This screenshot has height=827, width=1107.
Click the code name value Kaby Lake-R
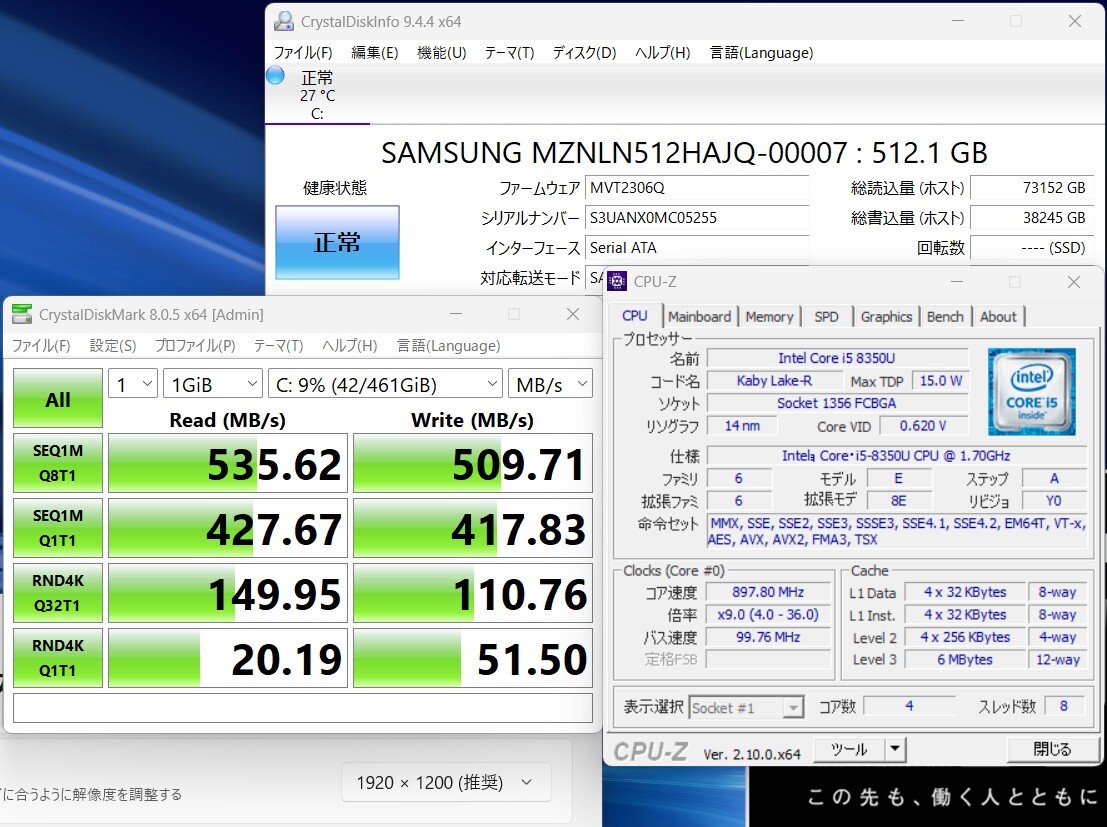774,381
